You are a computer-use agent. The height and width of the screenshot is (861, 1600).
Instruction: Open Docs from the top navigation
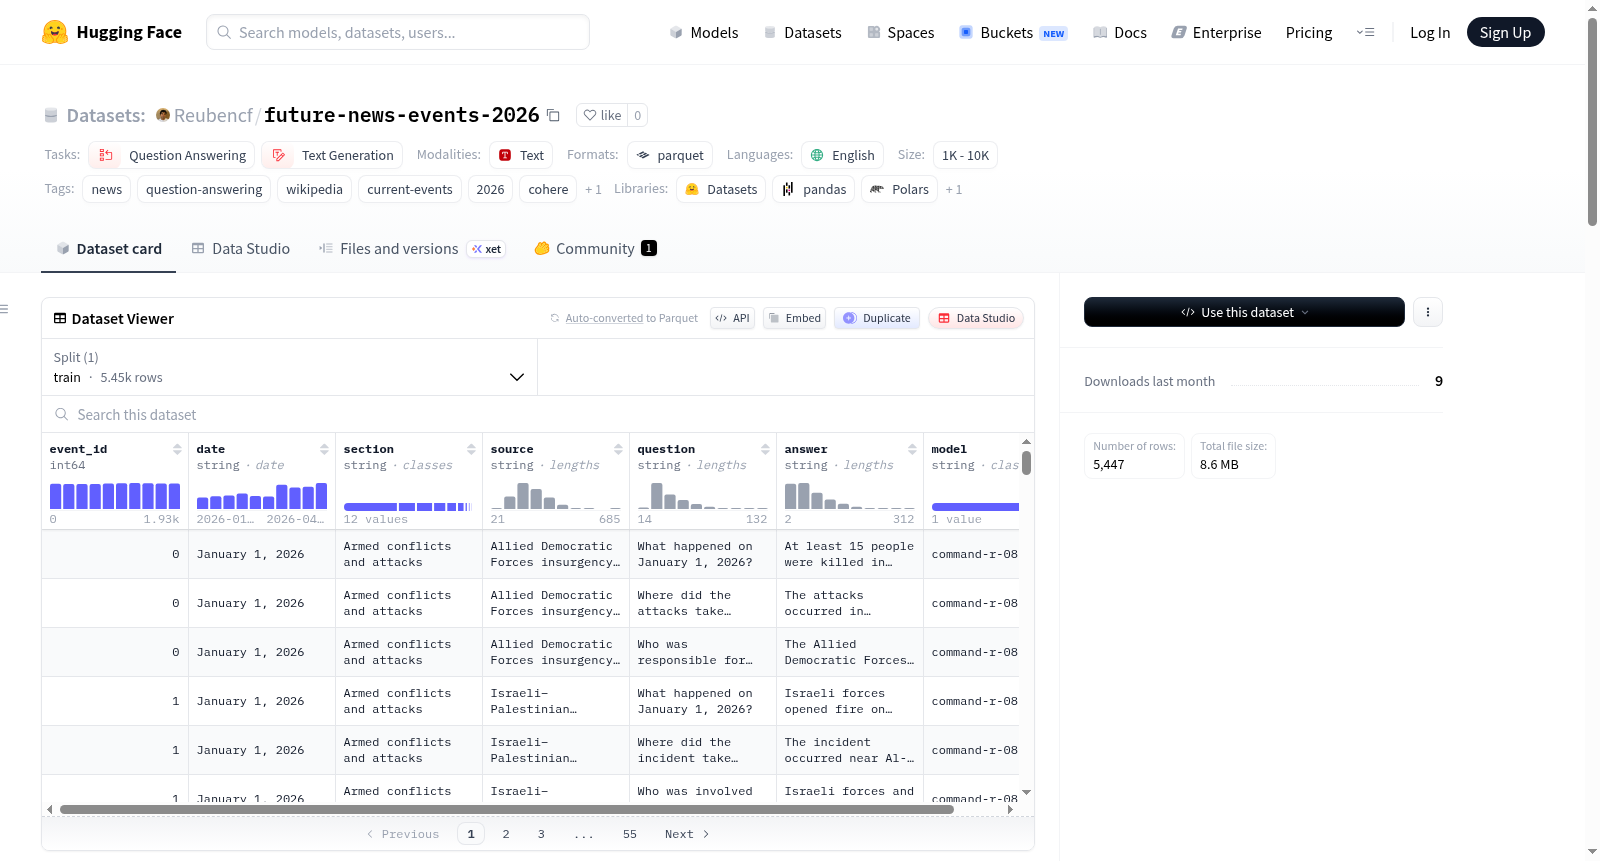pyautogui.click(x=1119, y=32)
